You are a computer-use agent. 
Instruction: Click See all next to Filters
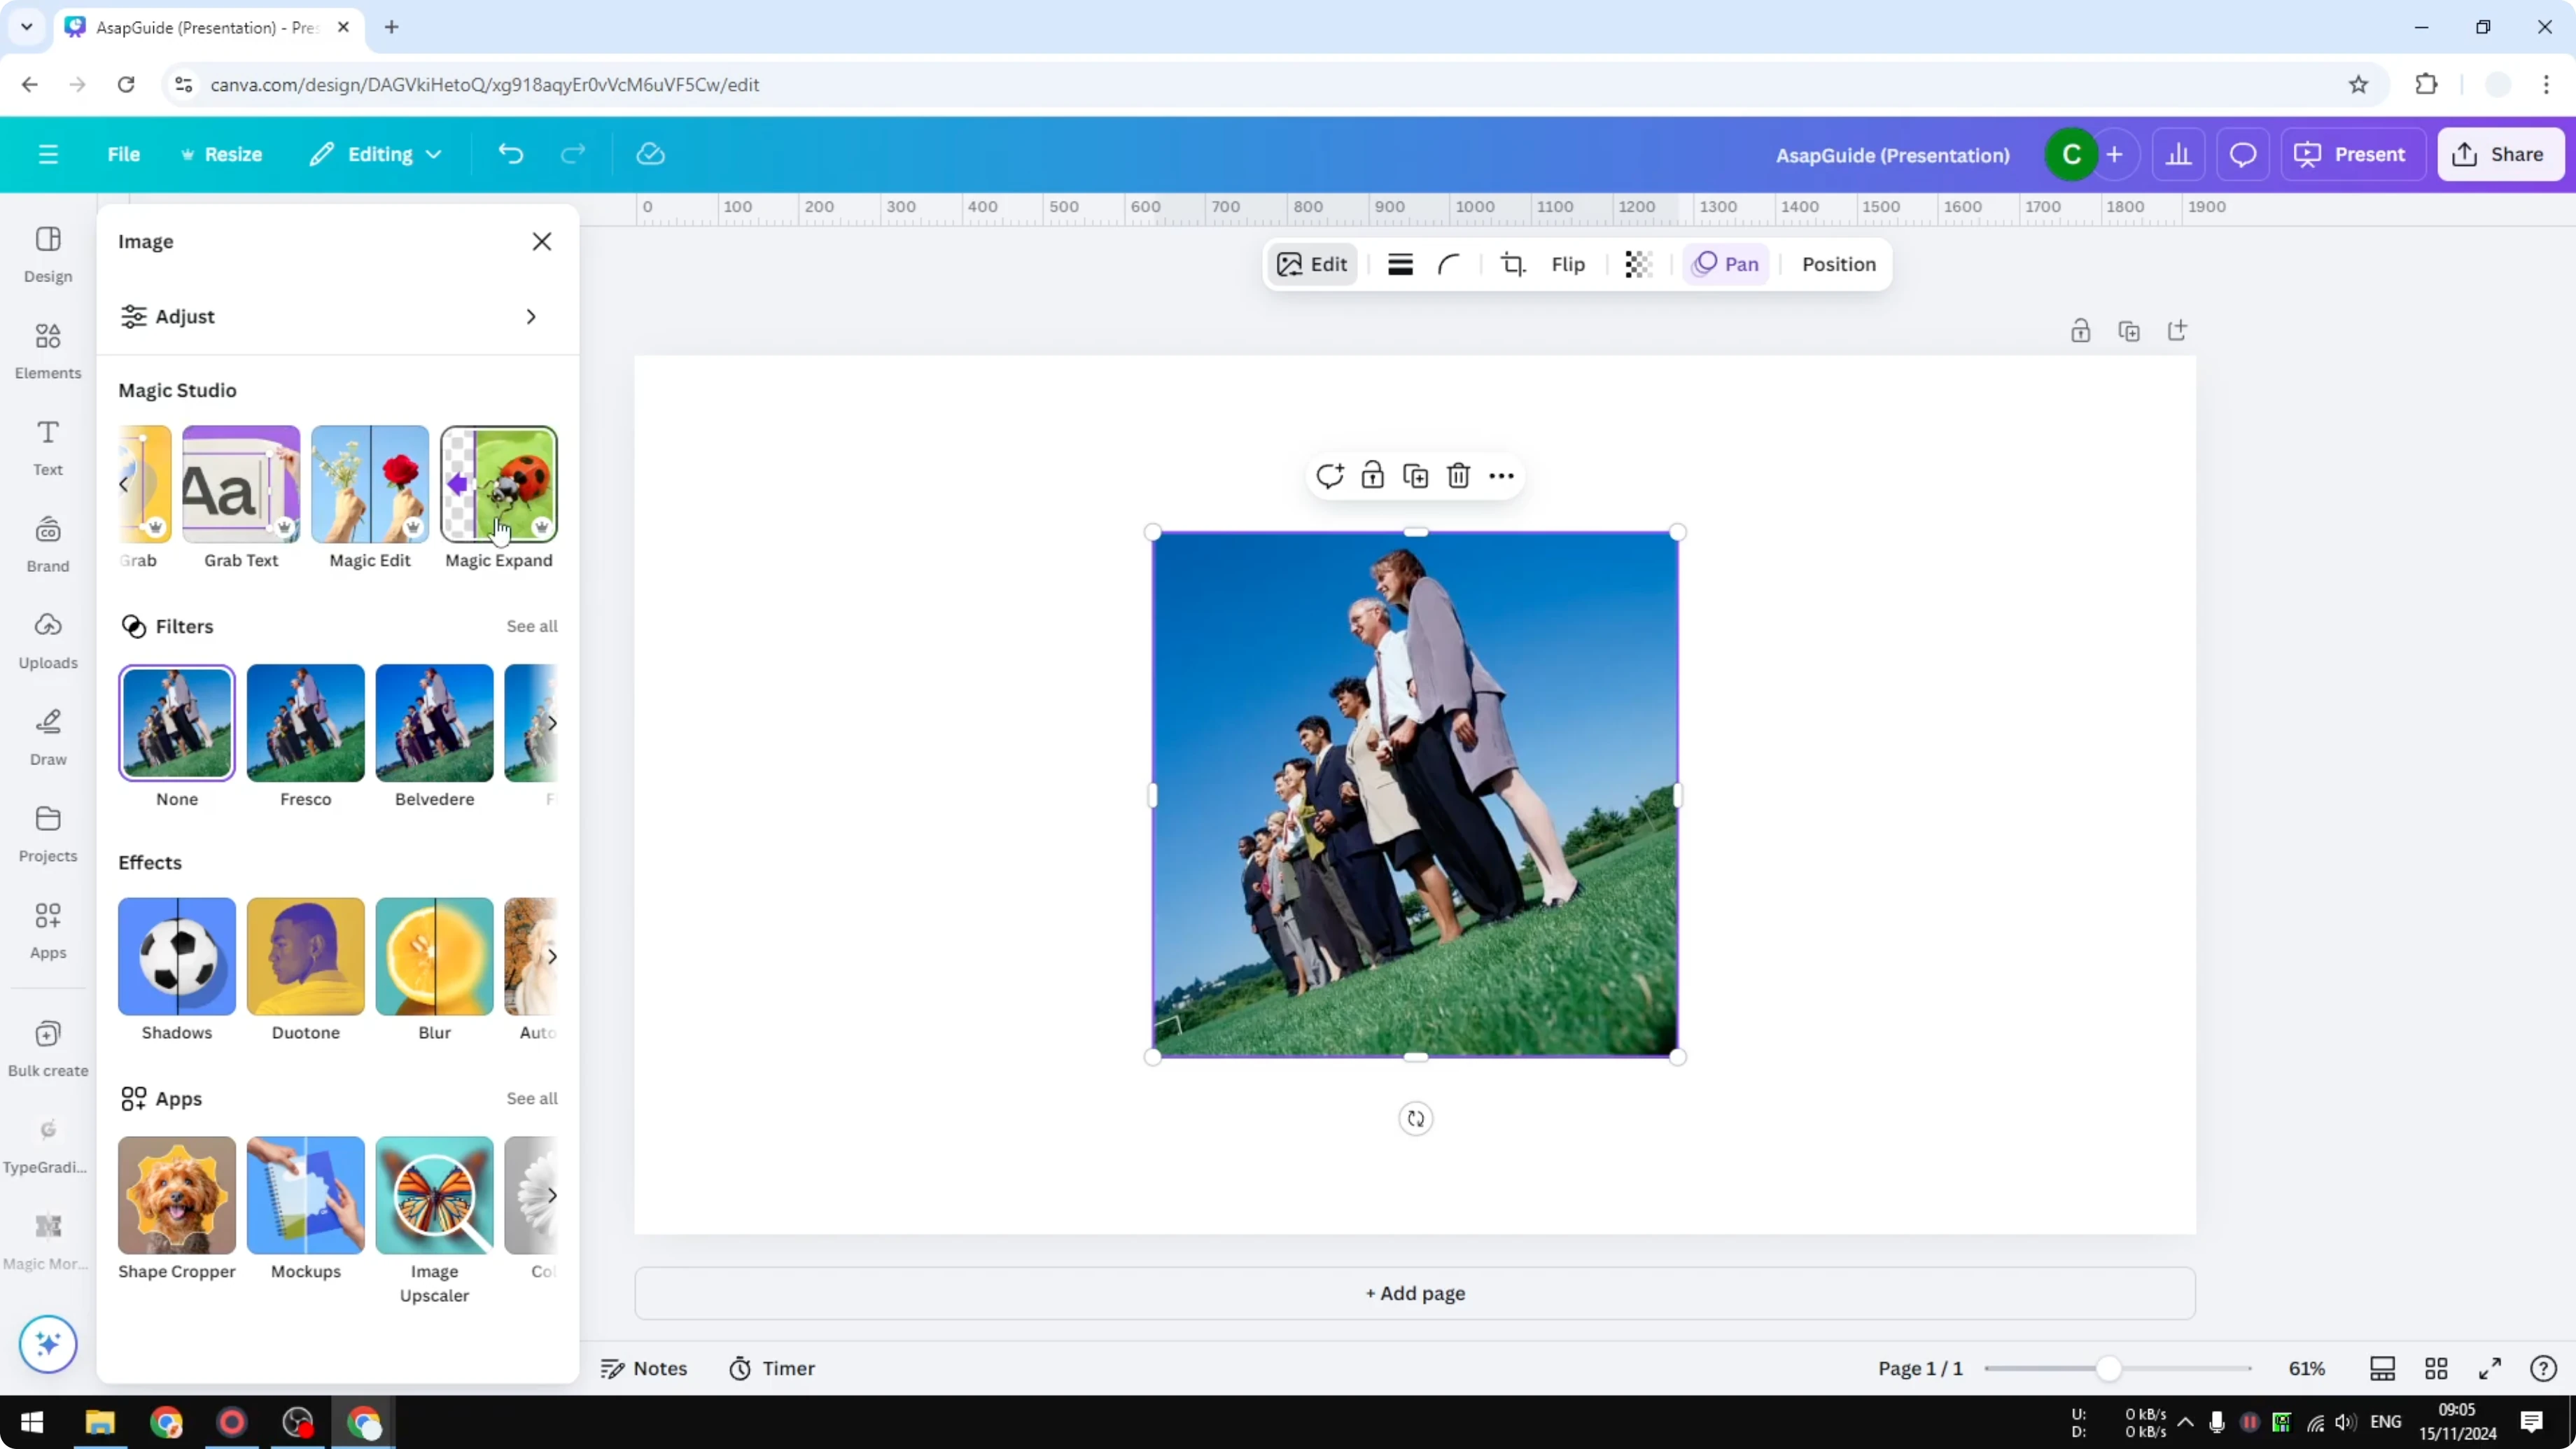[x=531, y=626]
